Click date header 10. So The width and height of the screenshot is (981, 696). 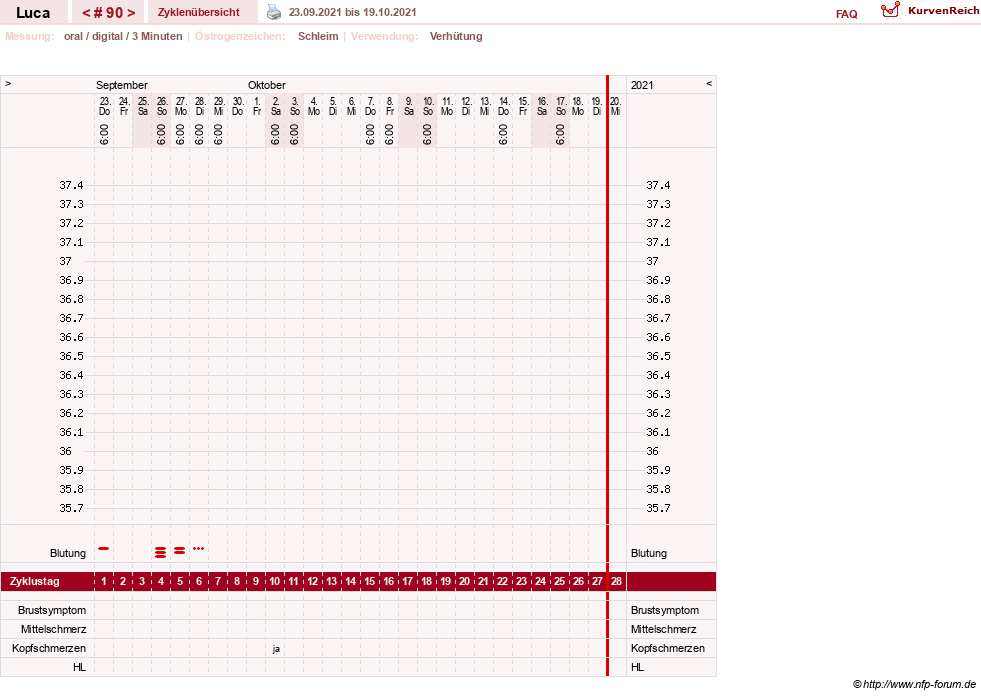tap(428, 106)
